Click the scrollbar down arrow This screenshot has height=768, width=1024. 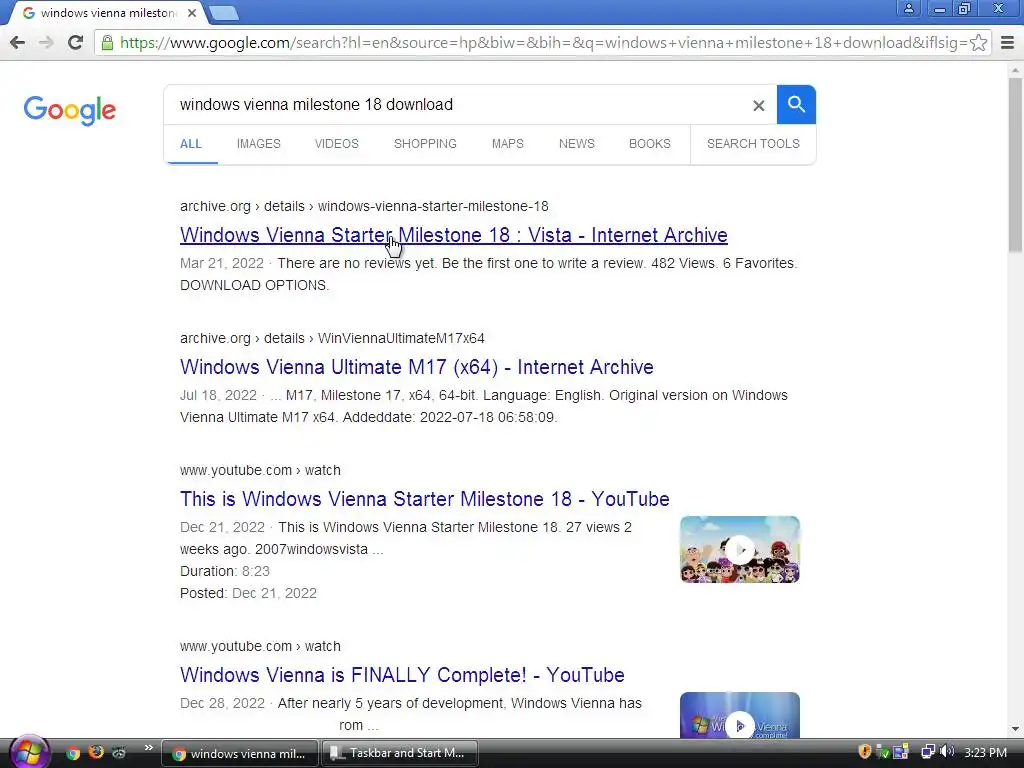tap(1015, 729)
